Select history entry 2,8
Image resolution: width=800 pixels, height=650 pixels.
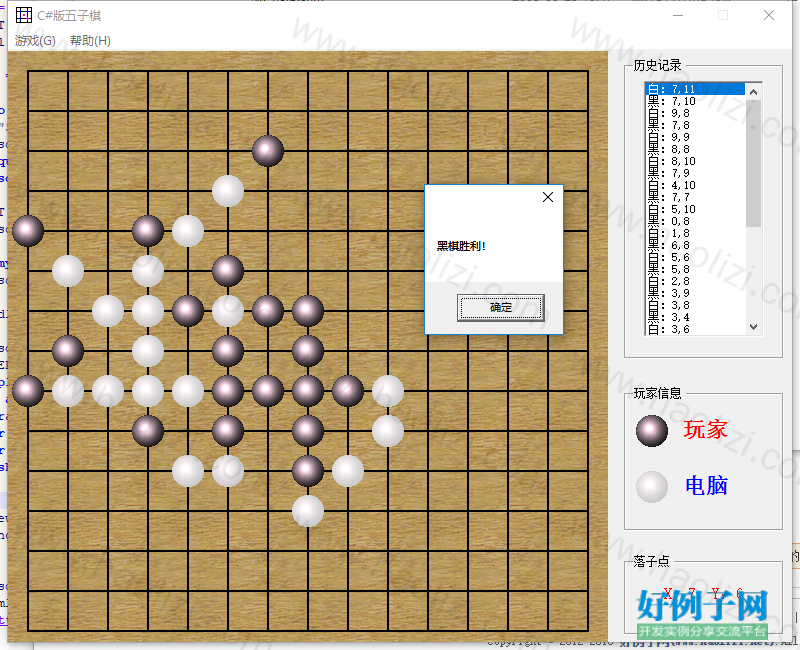(695, 281)
